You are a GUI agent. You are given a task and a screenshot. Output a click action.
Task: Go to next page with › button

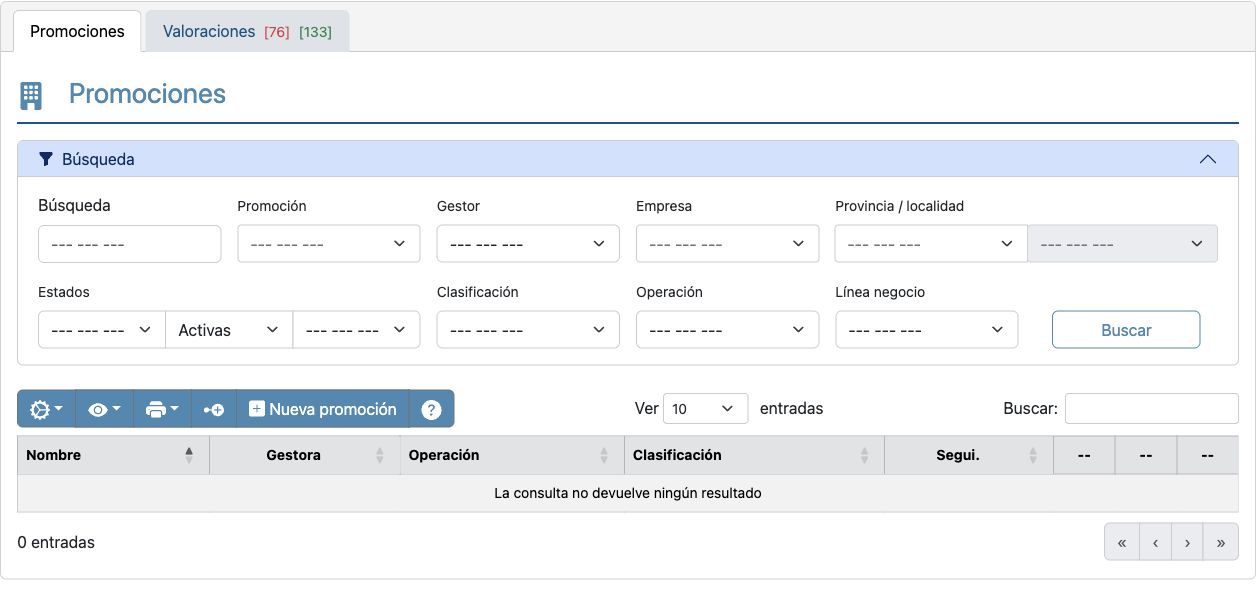[x=1187, y=543]
